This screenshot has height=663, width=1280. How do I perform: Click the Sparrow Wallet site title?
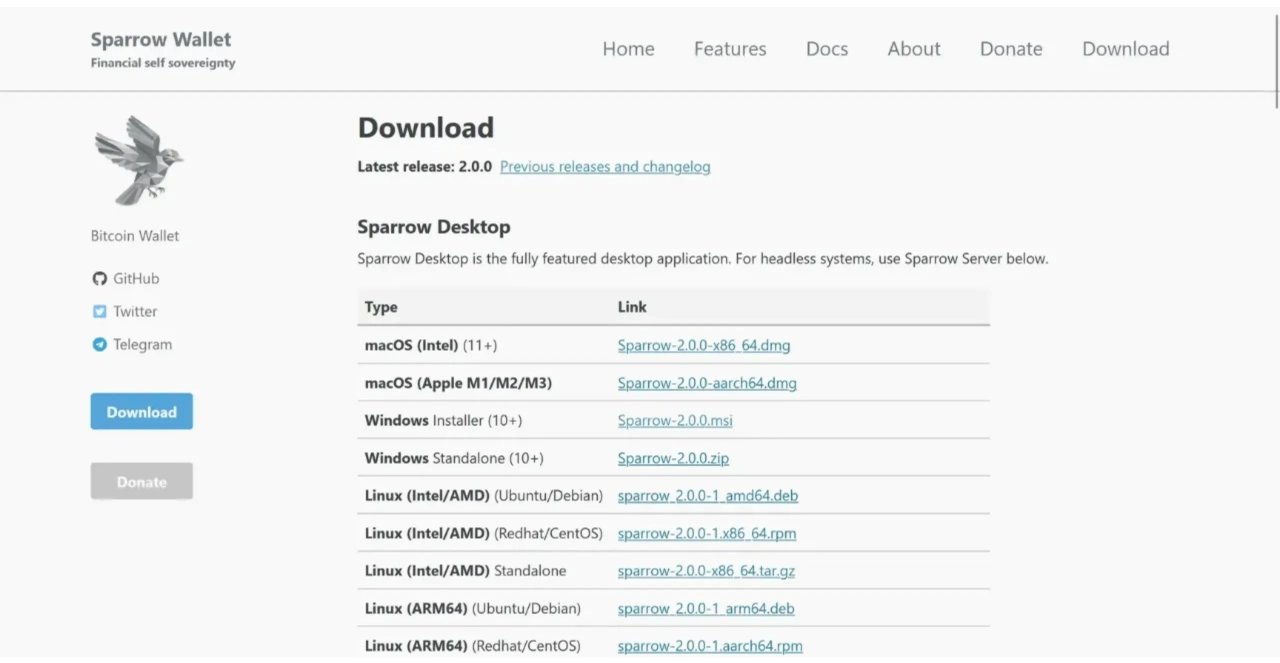coord(161,40)
